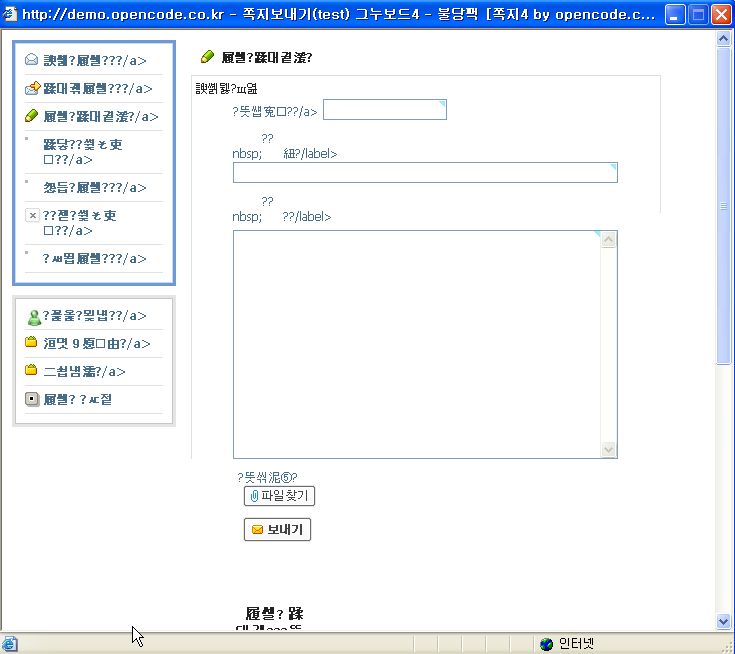
Task: Open the last bullet link in the top sidebar panel
Action: pyautogui.click(x=94, y=258)
